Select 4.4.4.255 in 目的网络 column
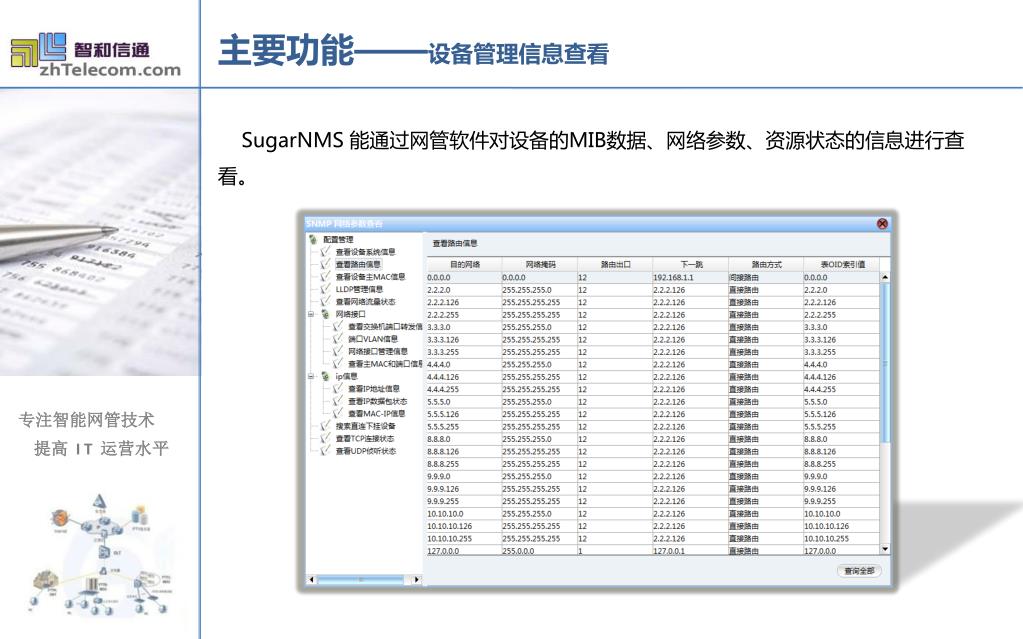1023x639 pixels. pyautogui.click(x=465, y=389)
